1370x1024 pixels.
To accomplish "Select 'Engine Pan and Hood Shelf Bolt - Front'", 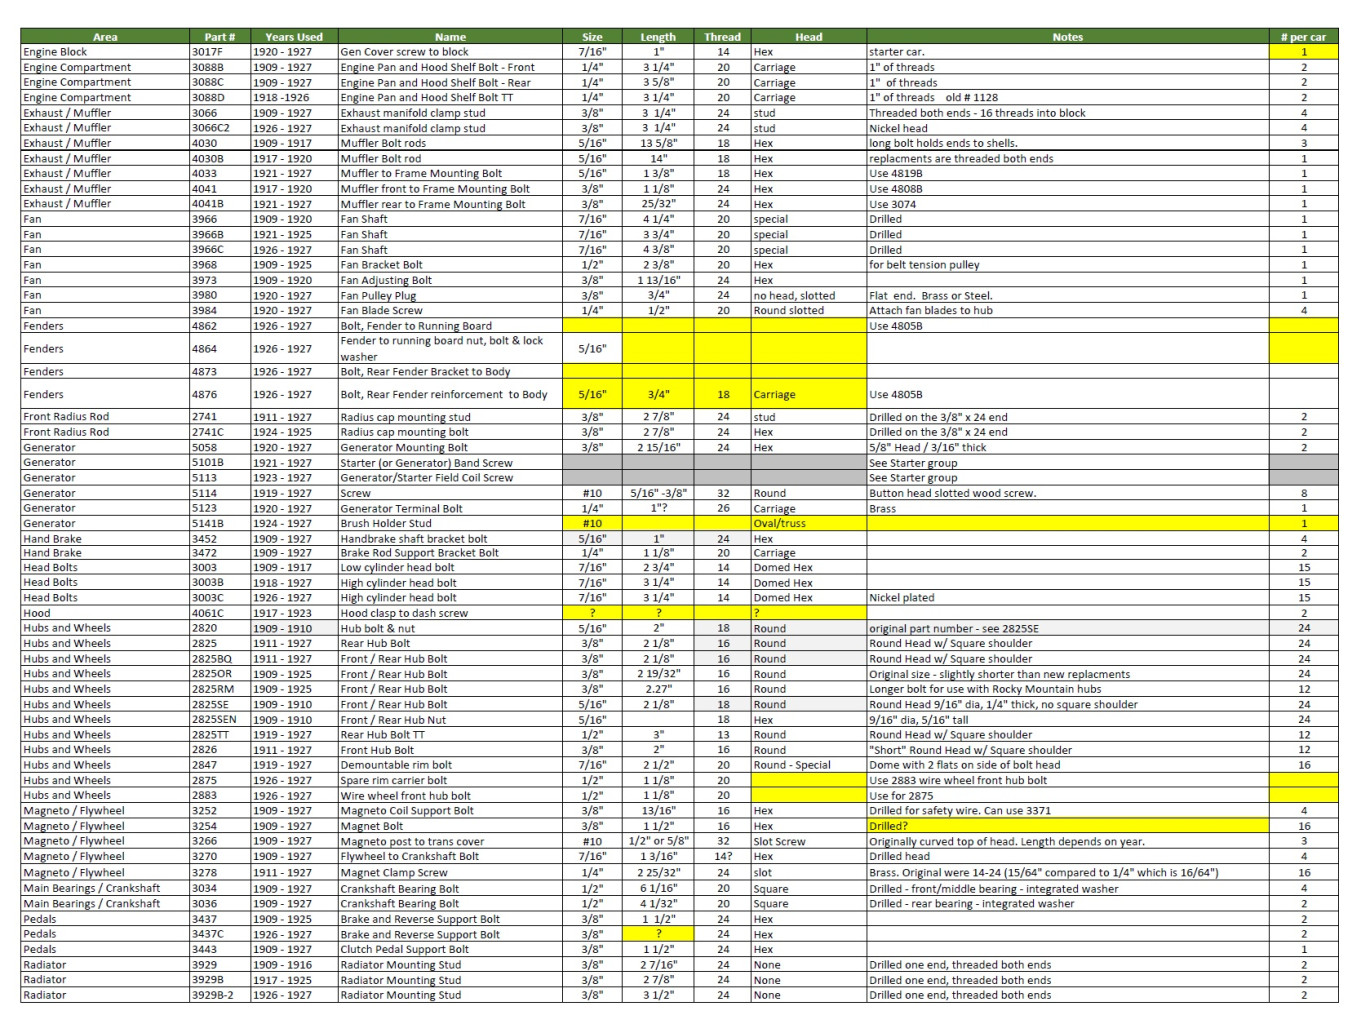I will tap(450, 67).
